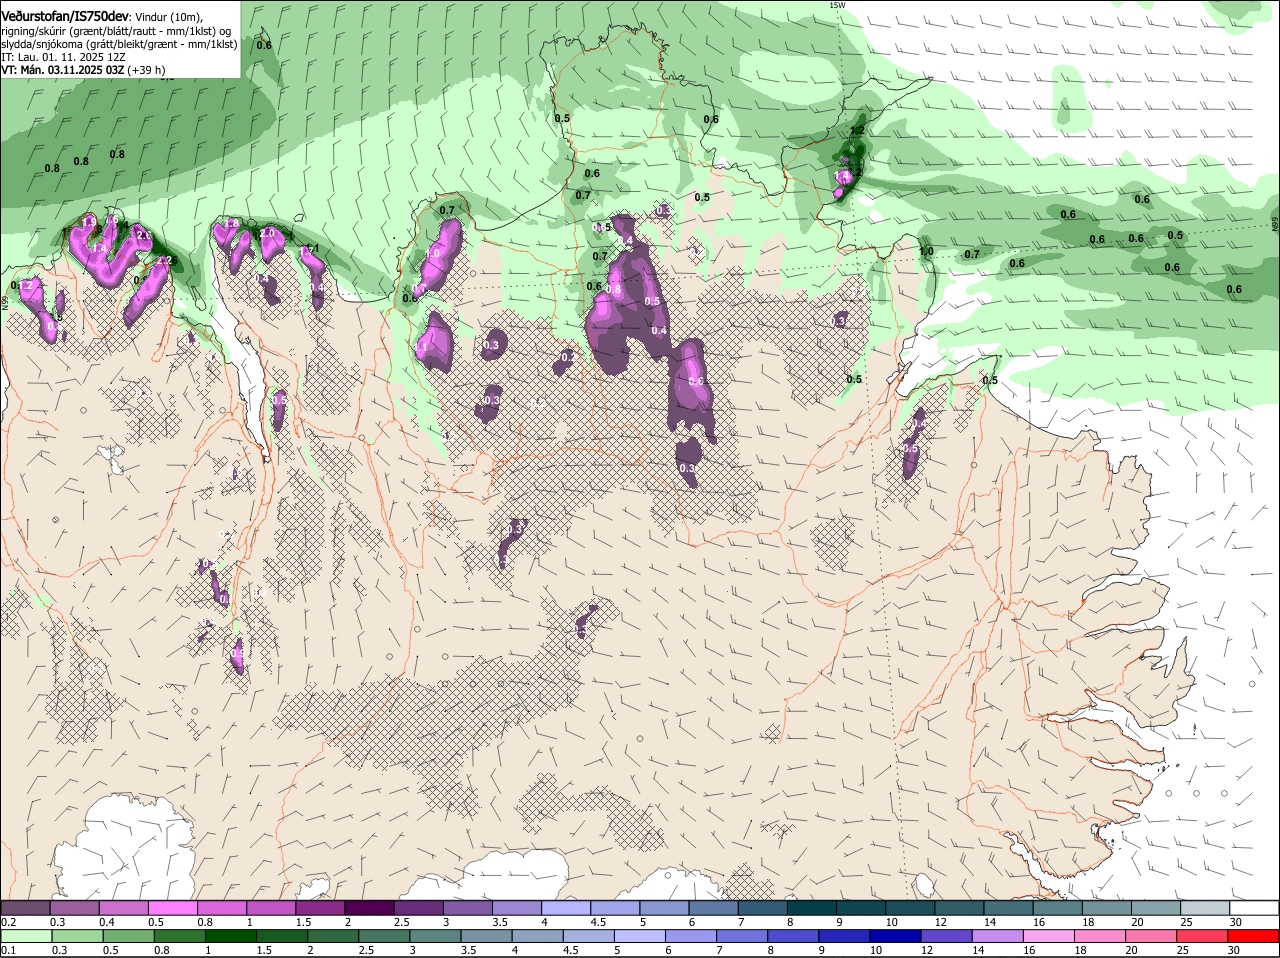Click the Veðurstofan/IS750dev title text

[x=65, y=17]
